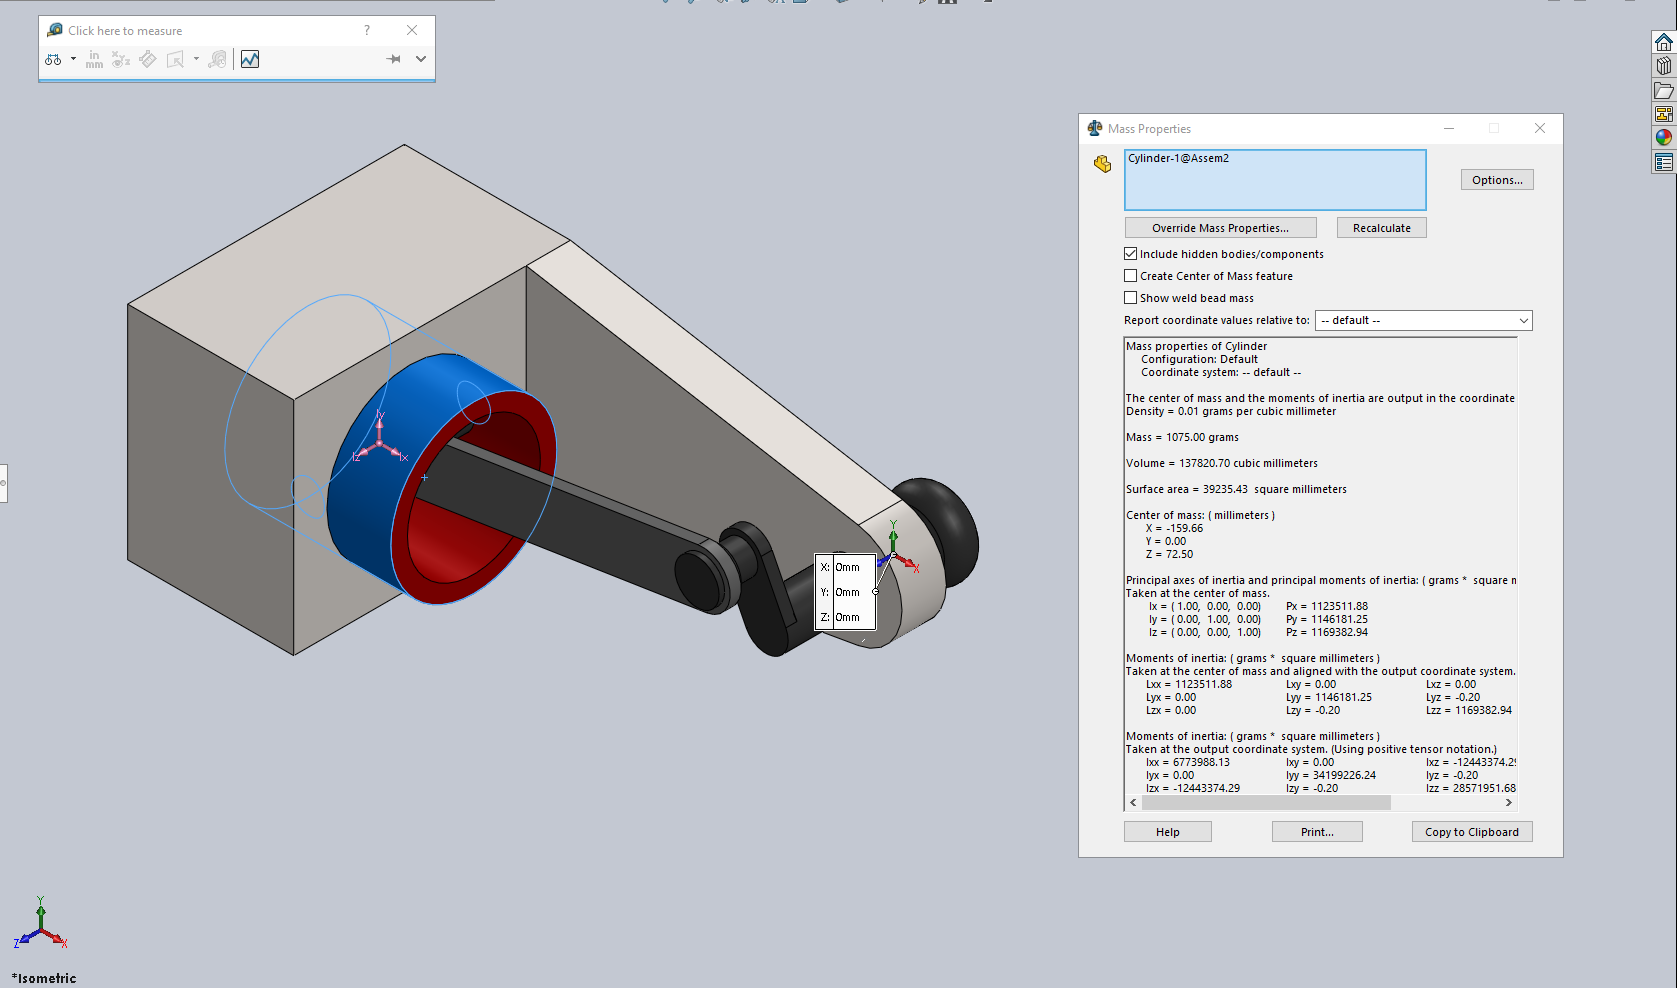Click the Options button in Mass Properties
Viewport: 1677px width, 988px height.
1497,180
